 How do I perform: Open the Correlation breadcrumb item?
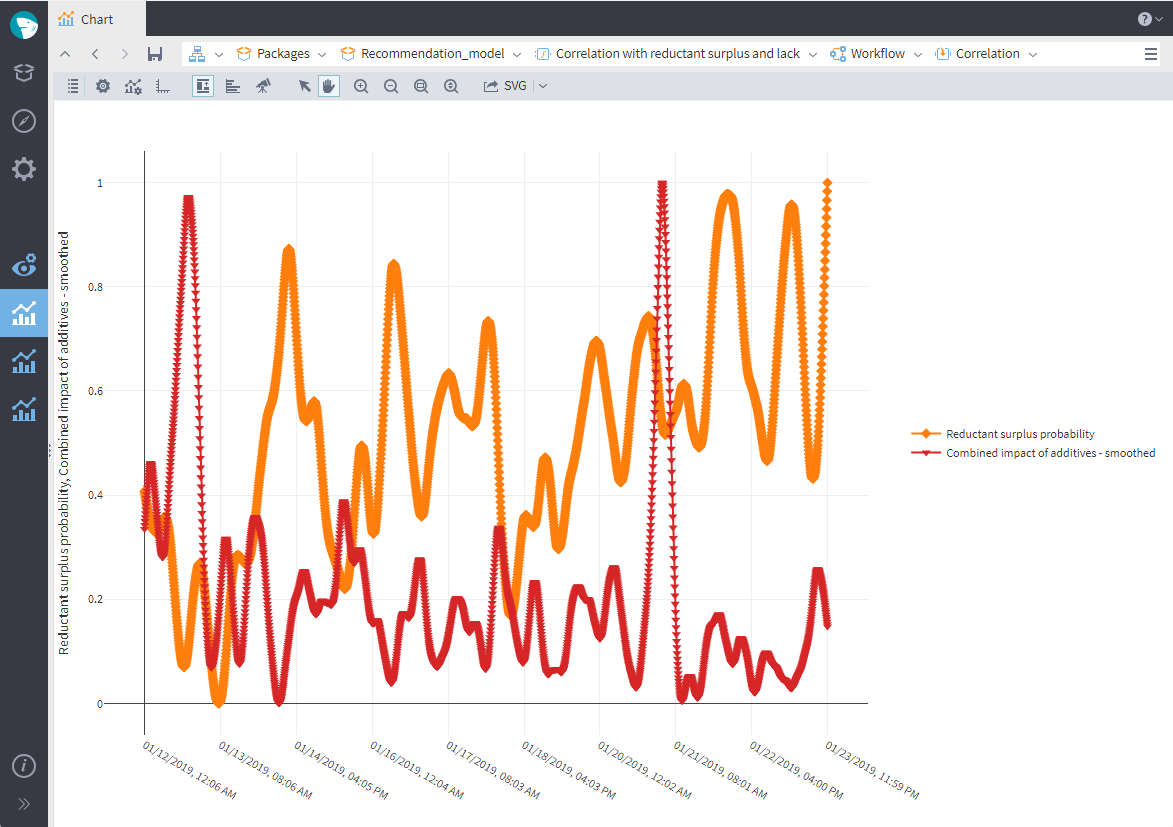point(978,54)
